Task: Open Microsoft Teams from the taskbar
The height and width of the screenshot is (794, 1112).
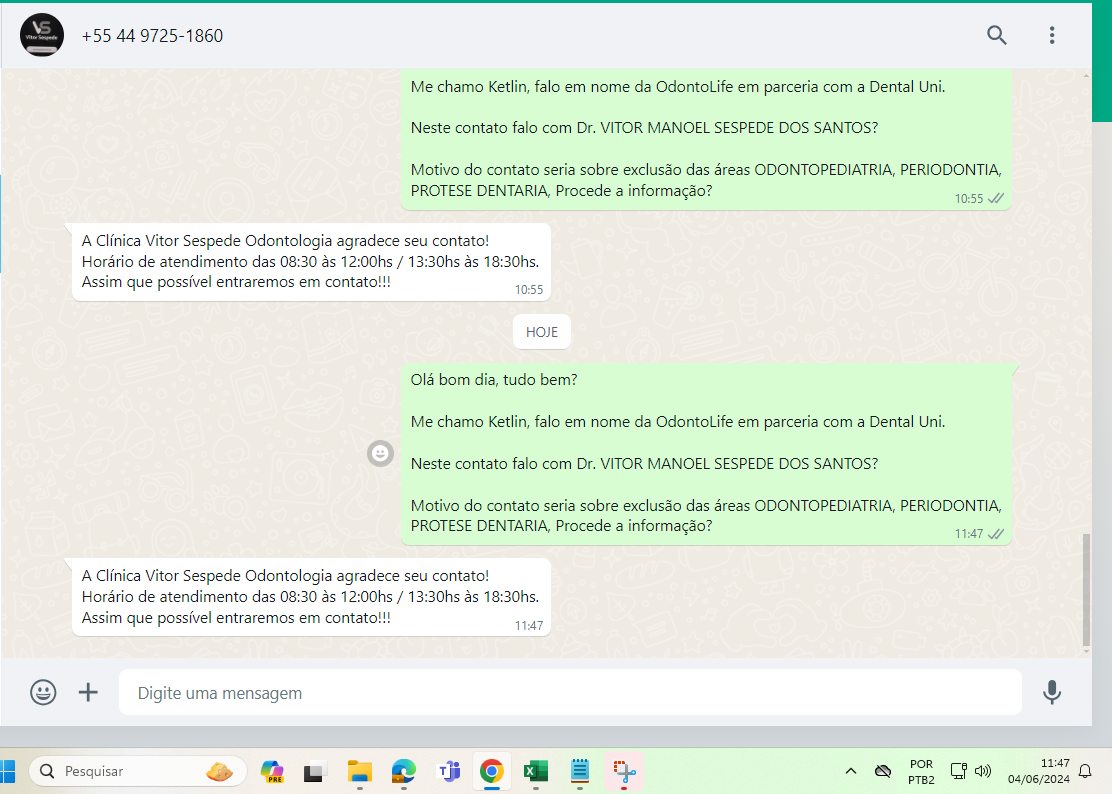Action: pos(448,771)
